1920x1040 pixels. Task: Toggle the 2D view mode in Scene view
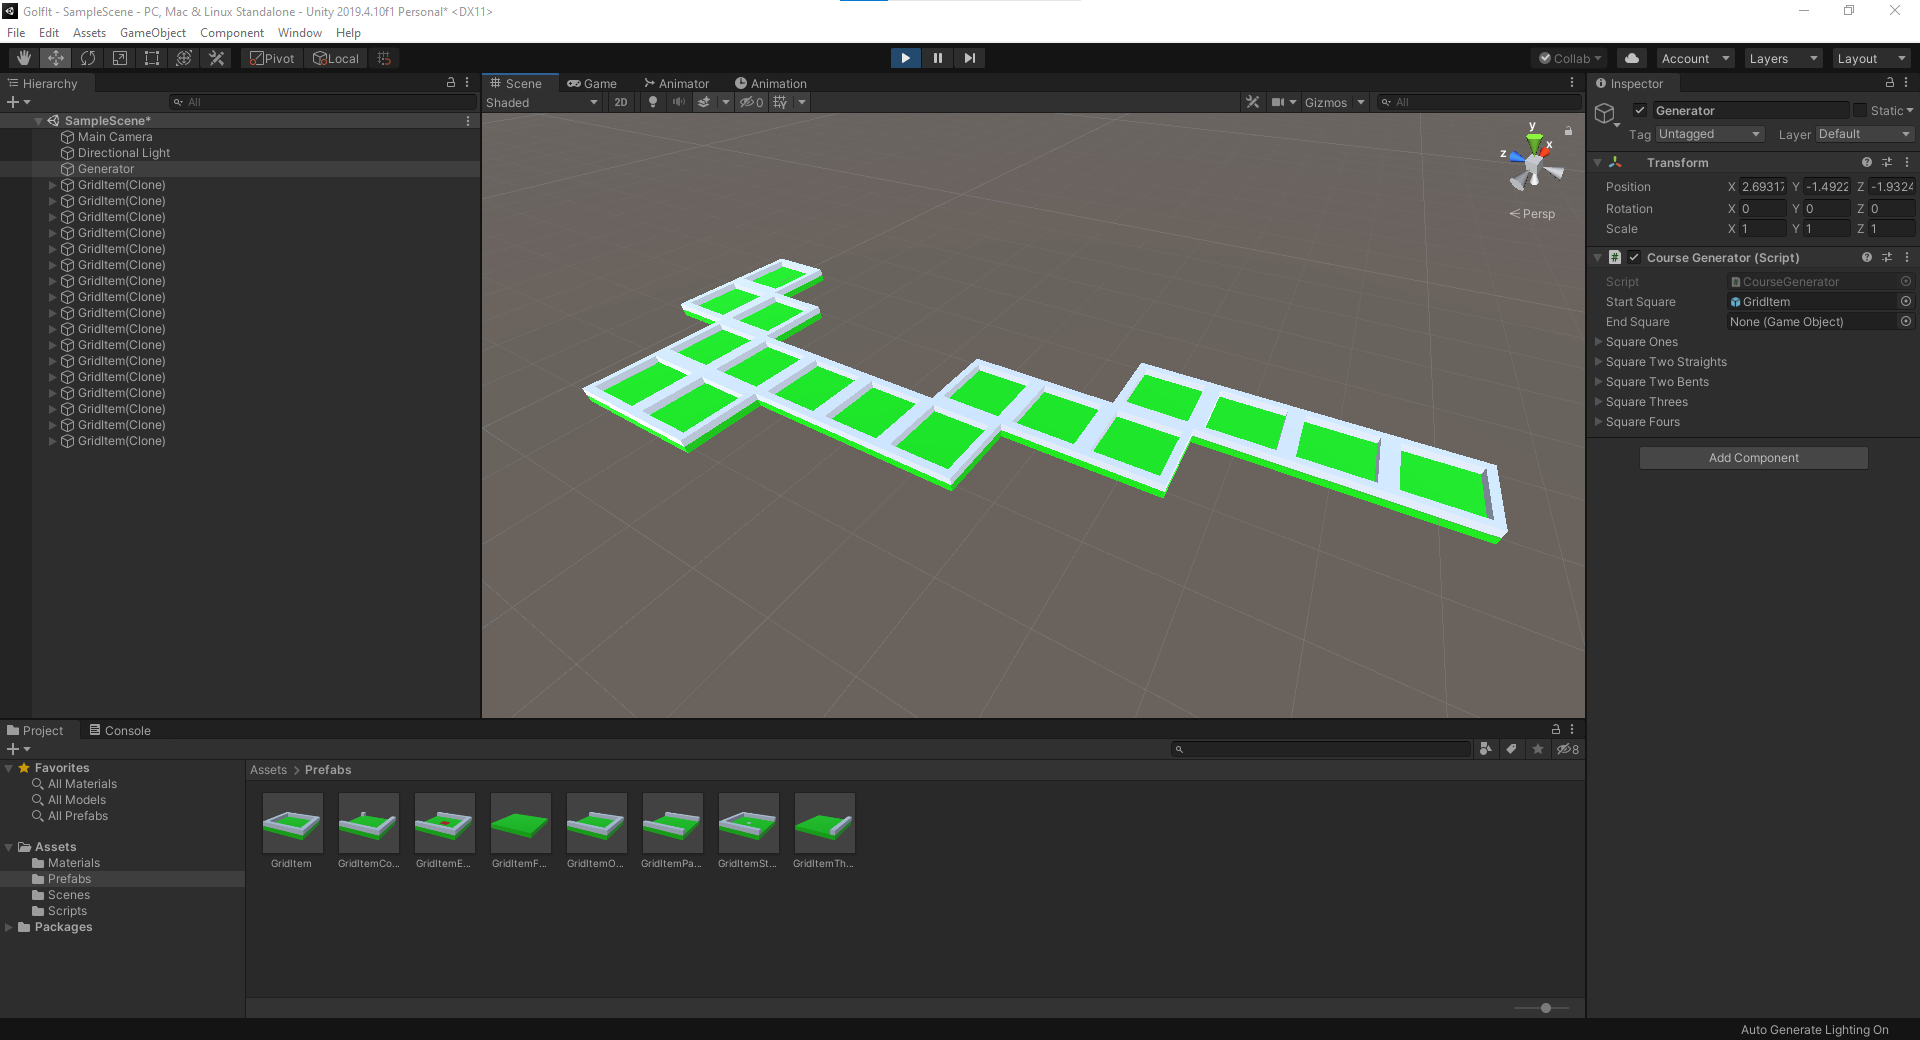[620, 102]
